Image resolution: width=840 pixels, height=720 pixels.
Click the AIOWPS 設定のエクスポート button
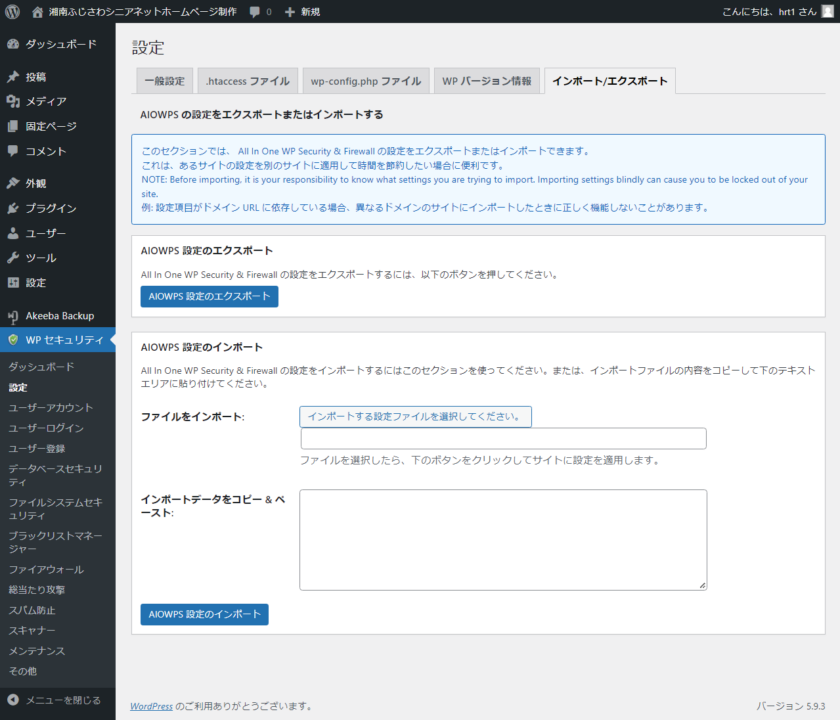click(209, 296)
